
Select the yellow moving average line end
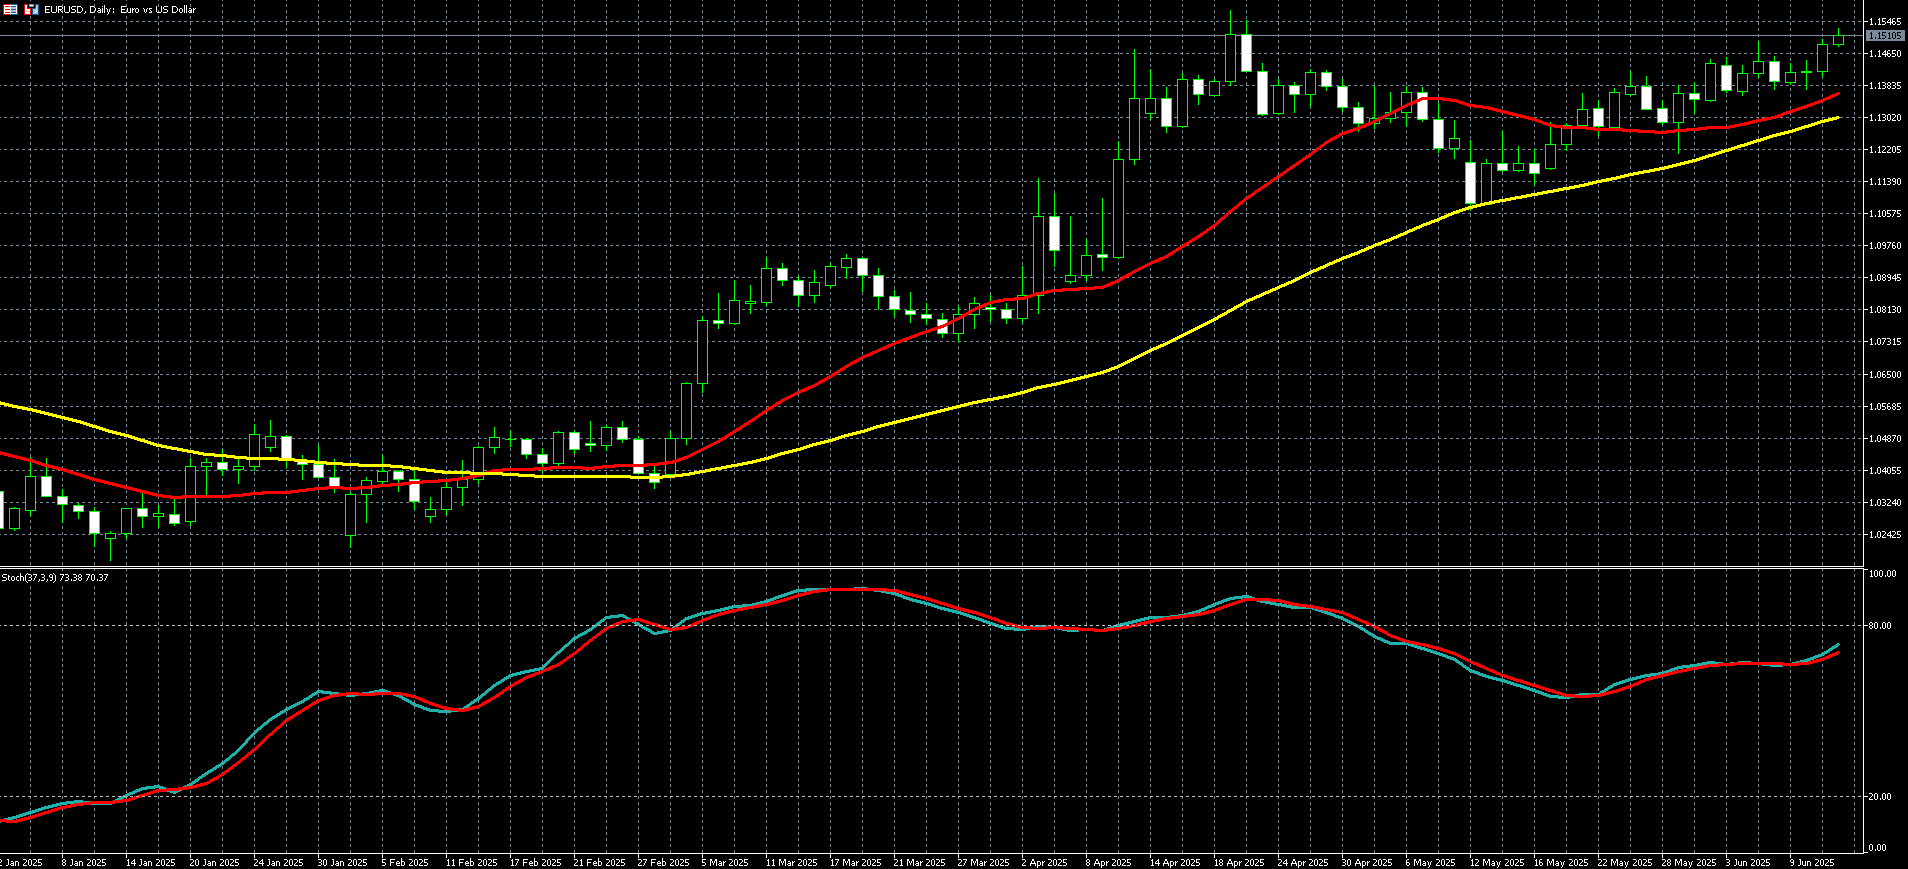[x=1837, y=118]
